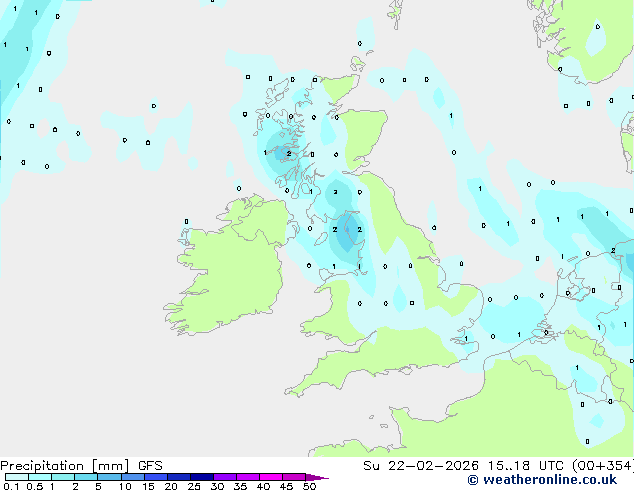The image size is (634, 490).
Task: Click the 1–2 mm legend swatch
Action: [63, 477]
